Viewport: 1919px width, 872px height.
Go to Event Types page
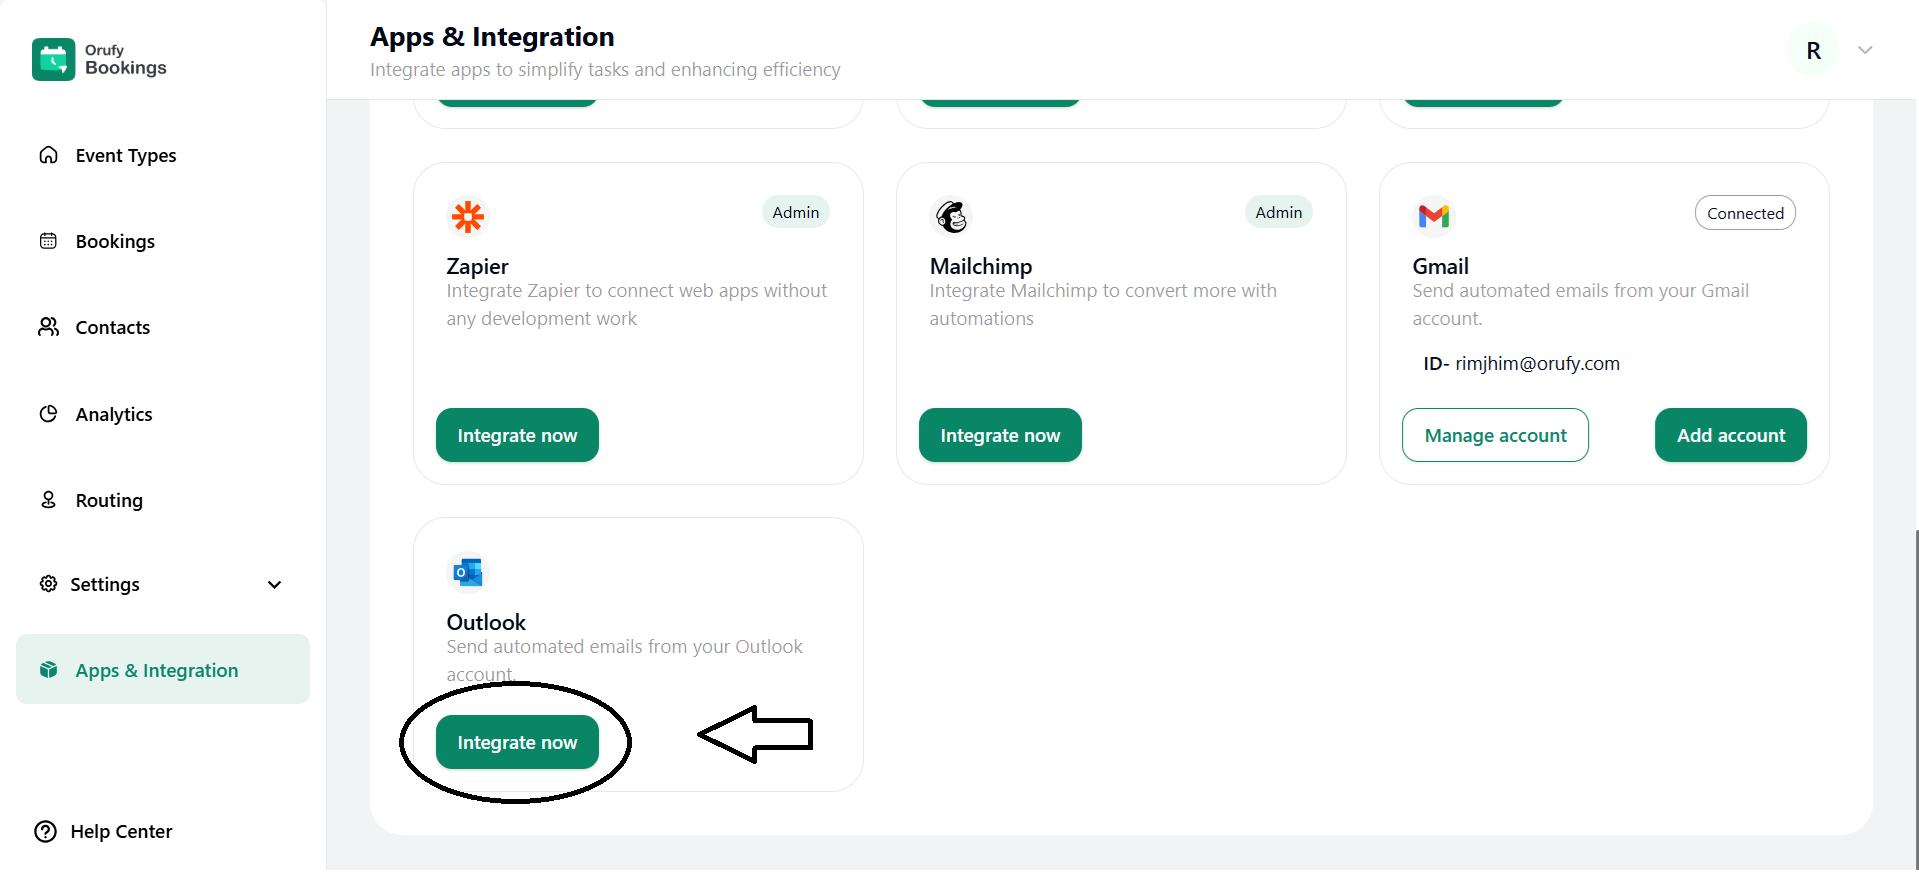pyautogui.click(x=125, y=156)
